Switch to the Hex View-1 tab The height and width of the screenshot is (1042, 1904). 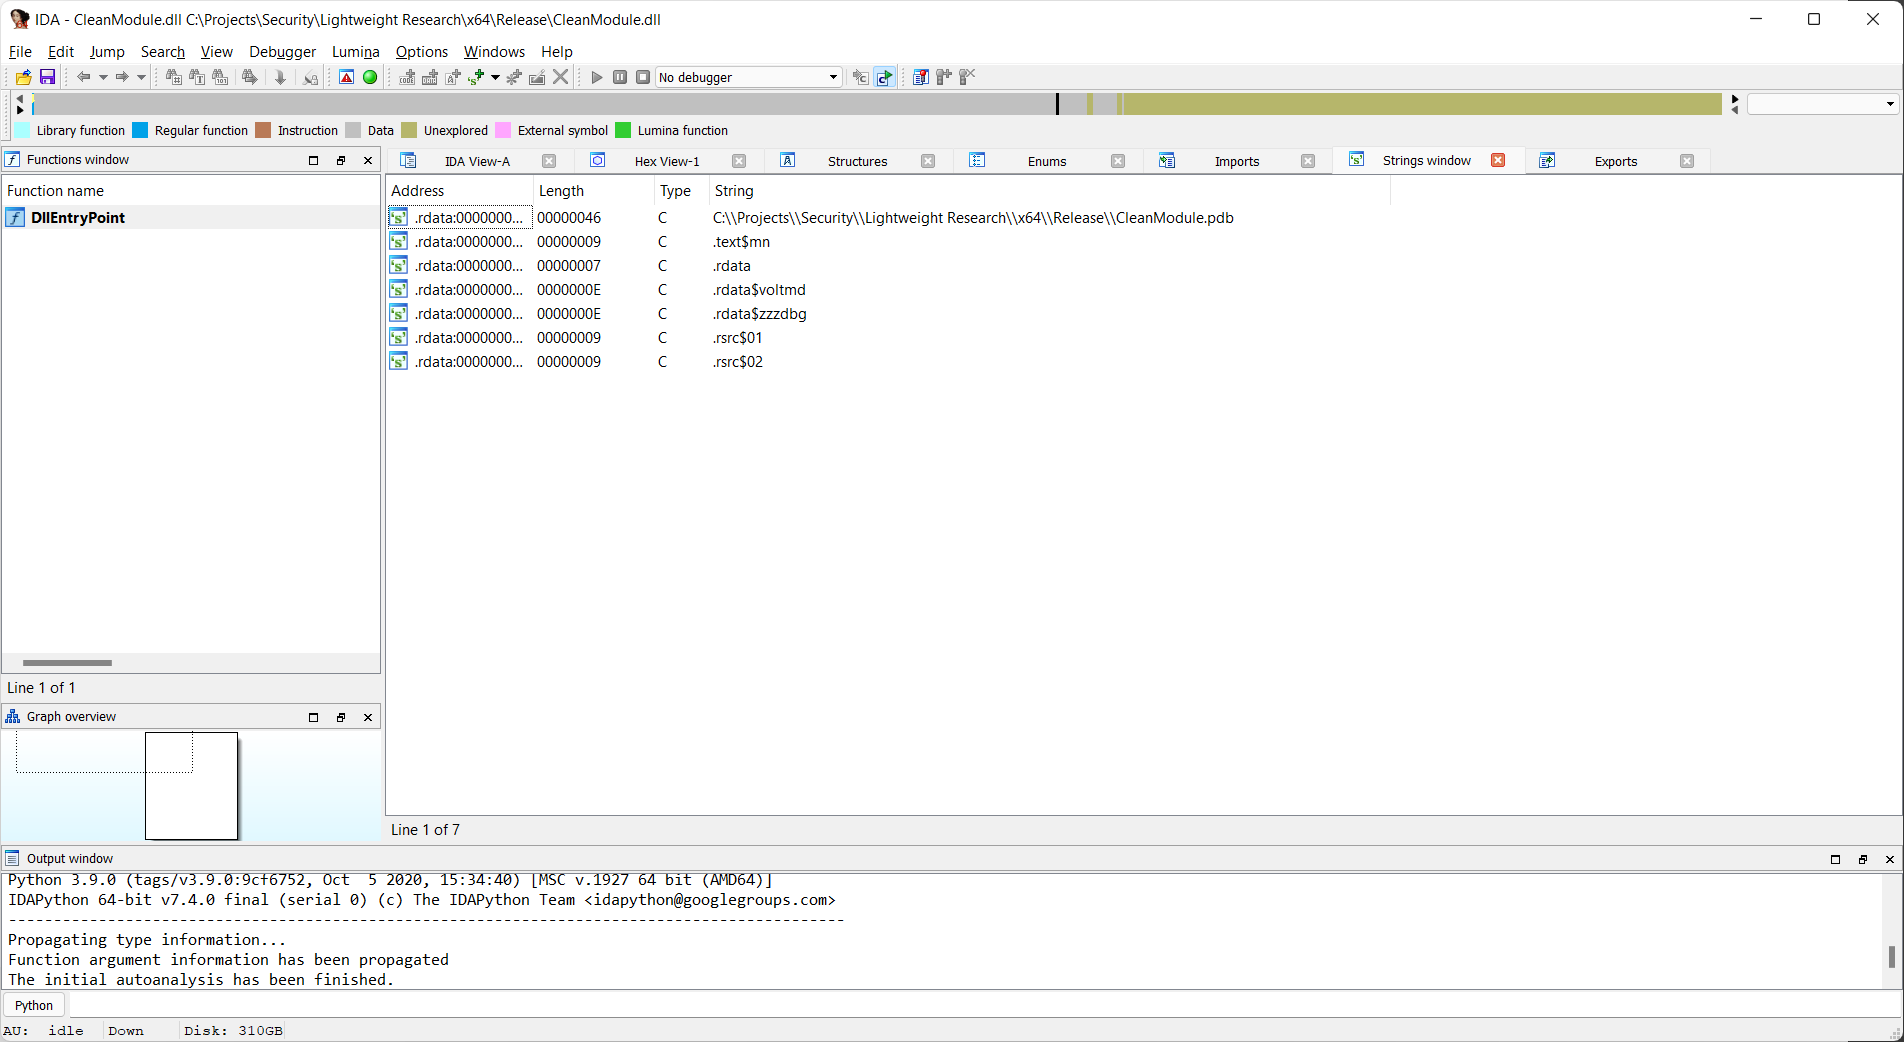[x=667, y=161]
